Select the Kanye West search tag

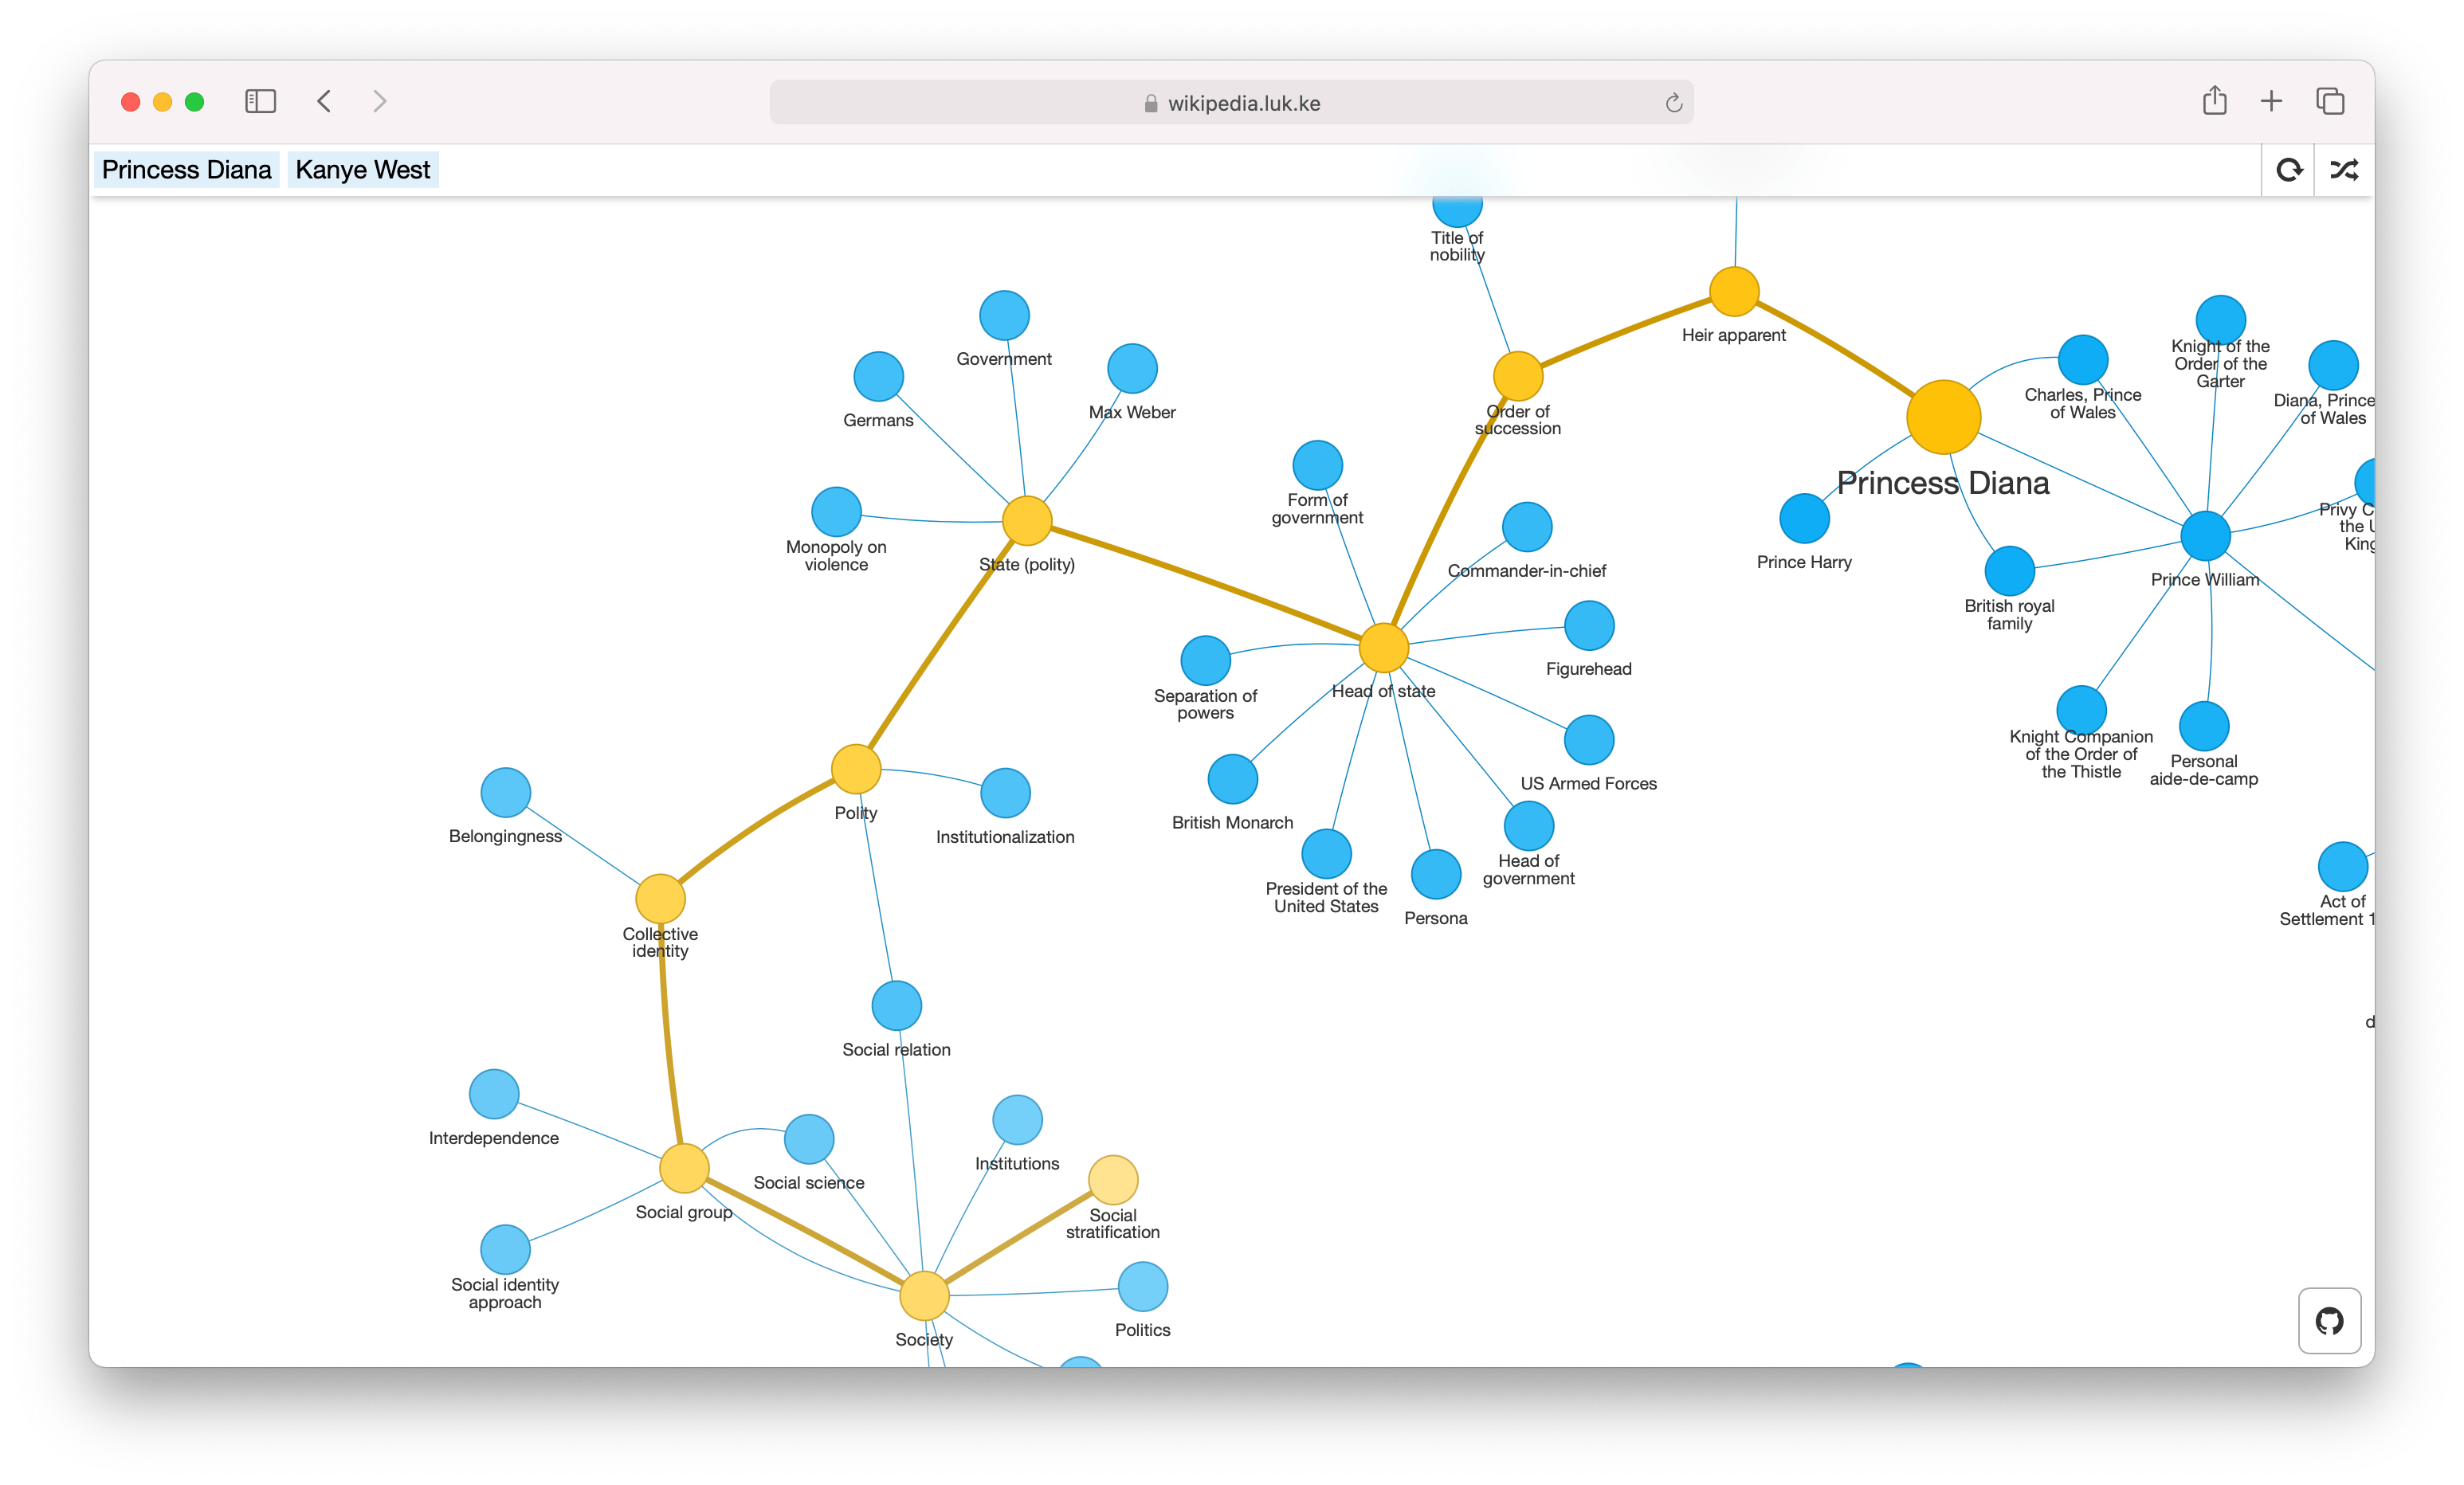coord(363,170)
